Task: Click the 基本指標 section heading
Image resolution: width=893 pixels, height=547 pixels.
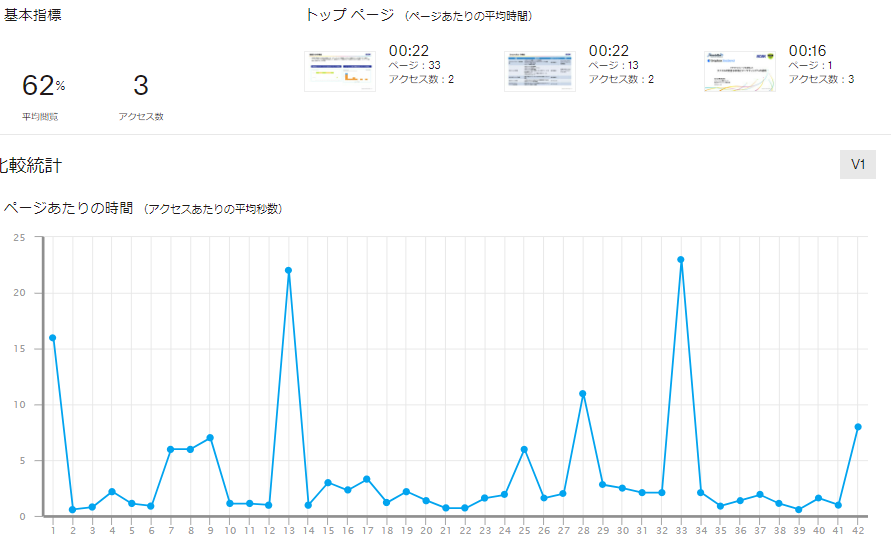Action: [x=32, y=15]
